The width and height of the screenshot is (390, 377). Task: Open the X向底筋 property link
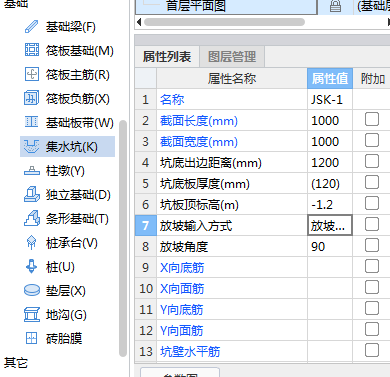(182, 268)
